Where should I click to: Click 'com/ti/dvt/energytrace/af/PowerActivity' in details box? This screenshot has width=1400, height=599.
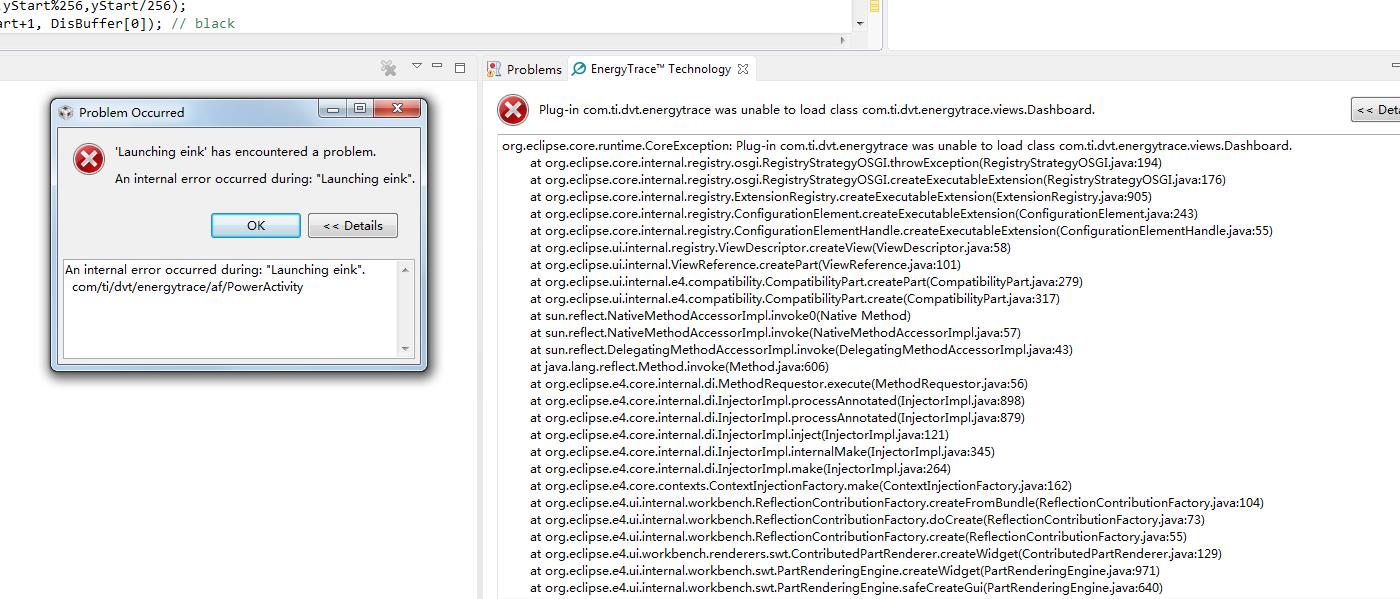(x=188, y=287)
